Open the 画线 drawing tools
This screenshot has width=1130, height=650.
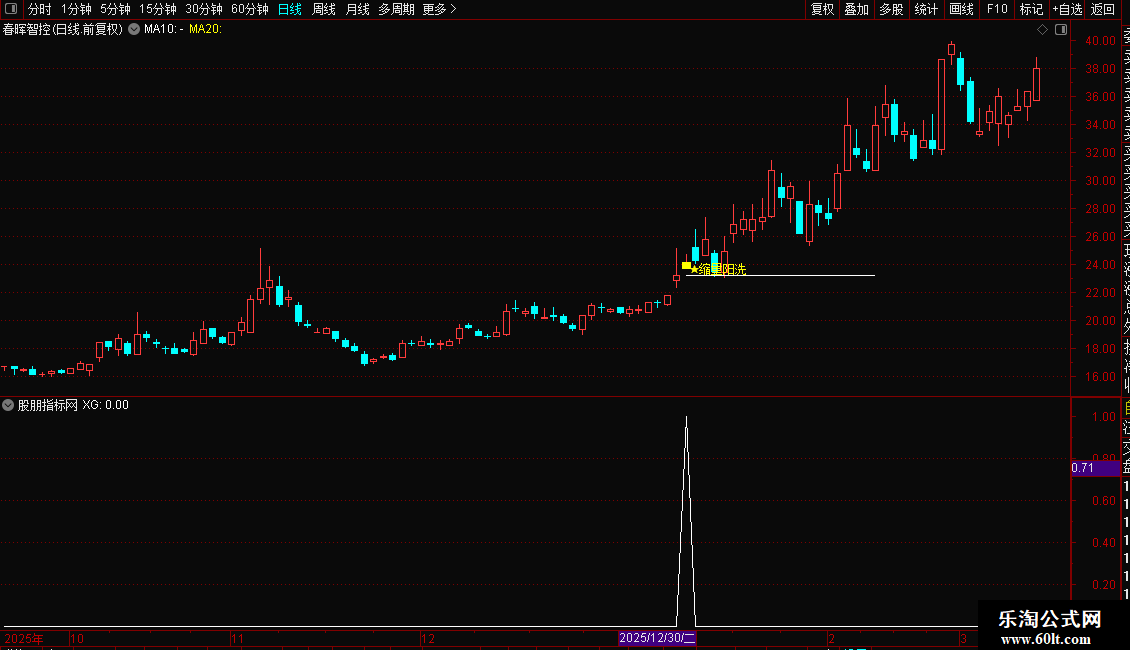pyautogui.click(x=961, y=9)
